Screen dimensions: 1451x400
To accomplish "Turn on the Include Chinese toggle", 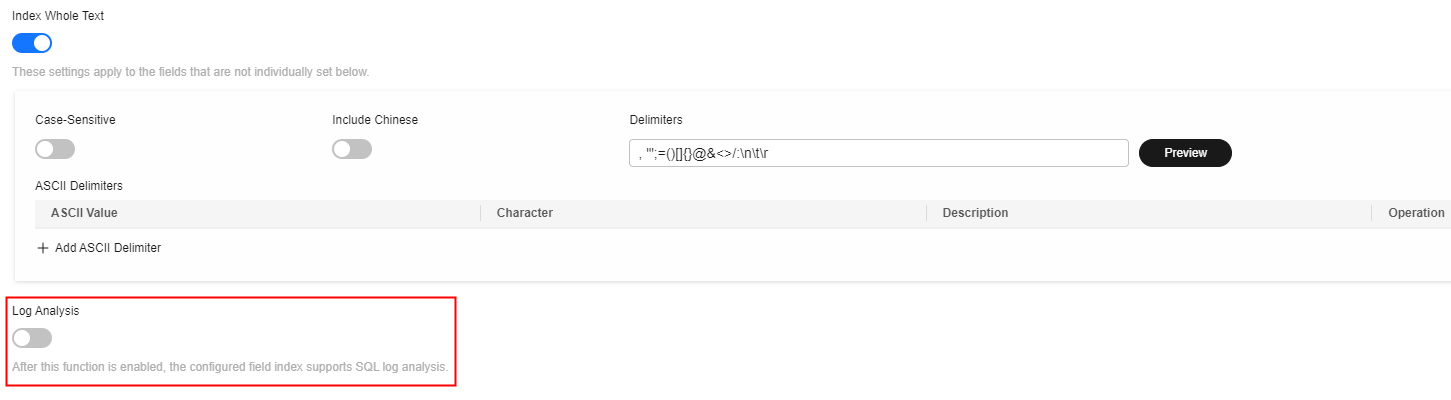I will pyautogui.click(x=352, y=149).
